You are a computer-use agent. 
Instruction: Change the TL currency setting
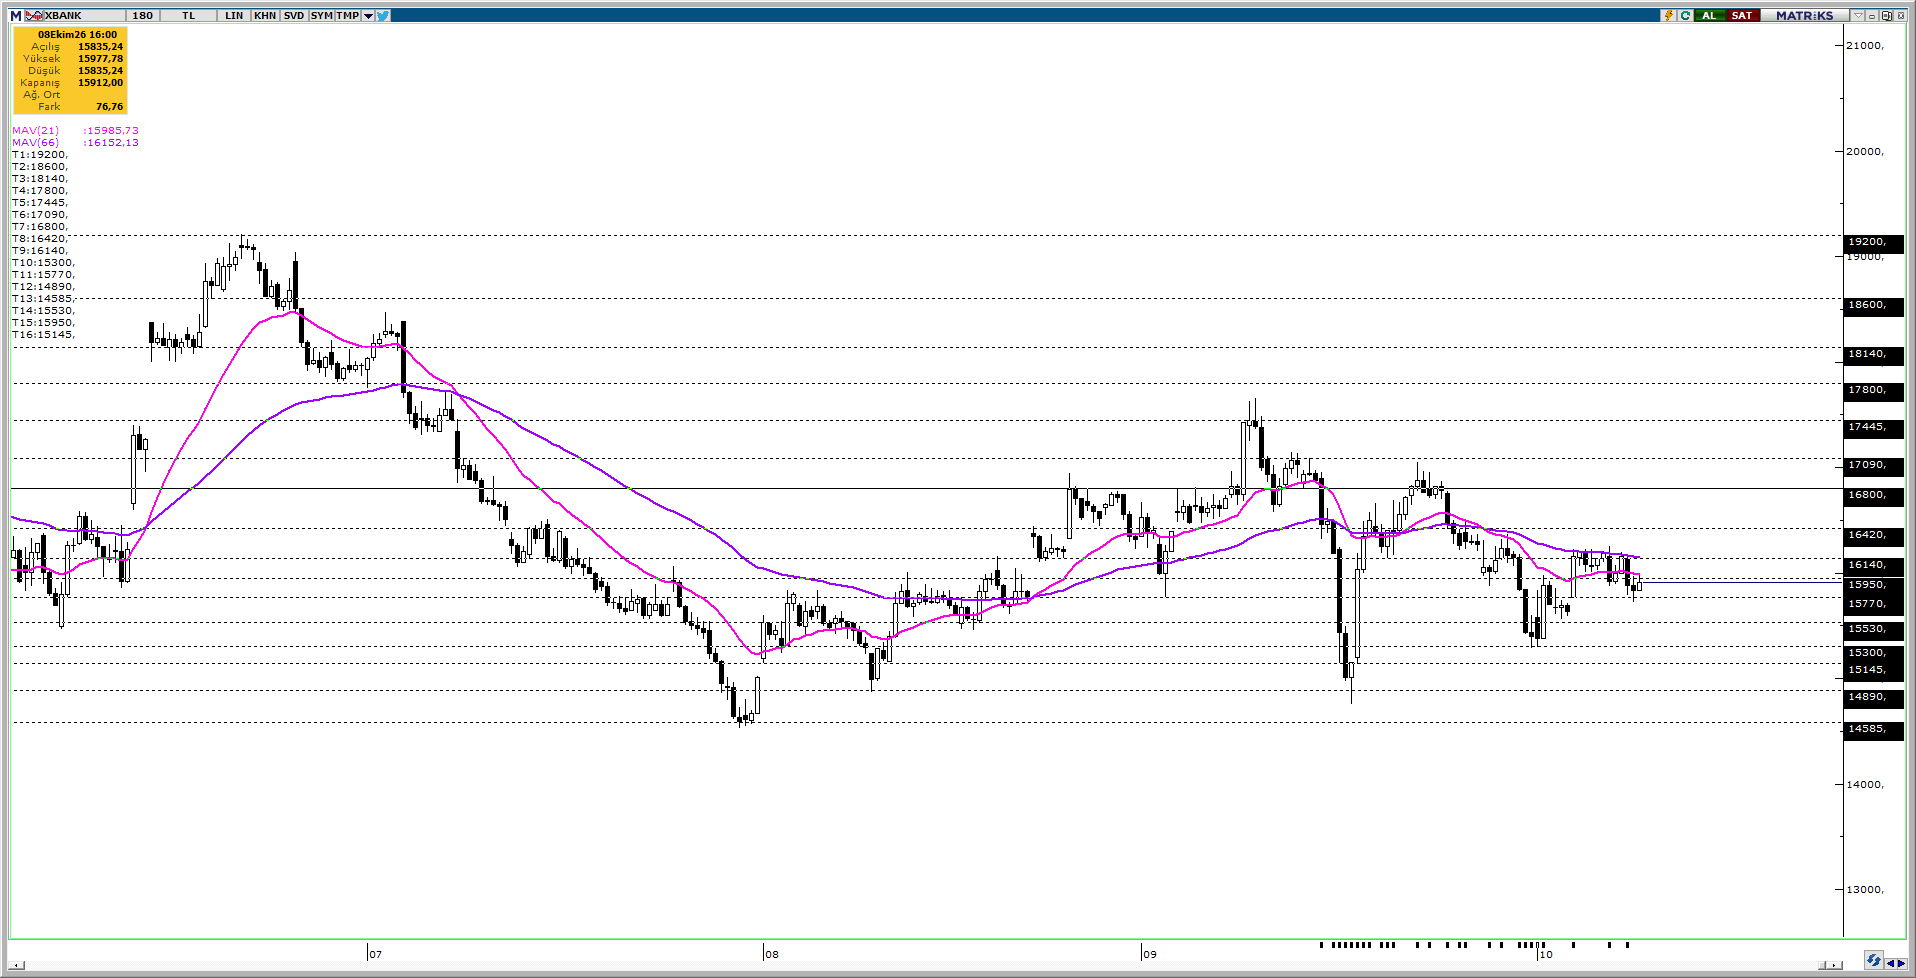189,16
